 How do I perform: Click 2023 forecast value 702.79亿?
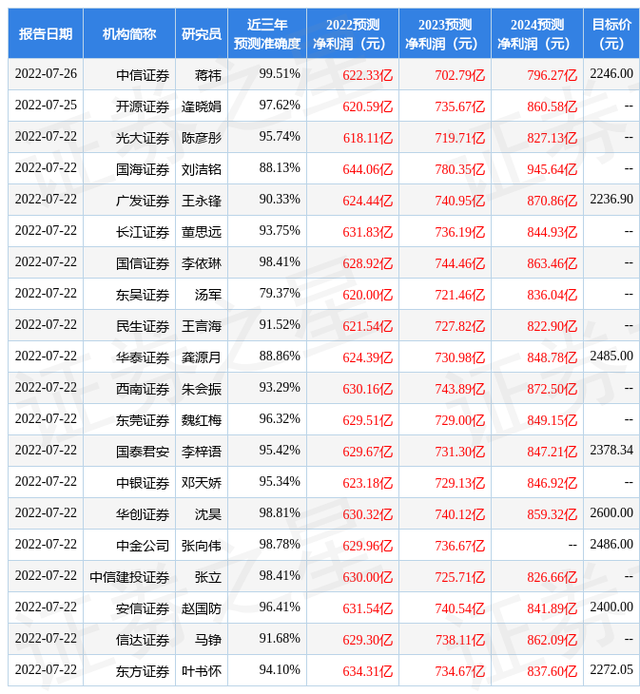pos(460,75)
